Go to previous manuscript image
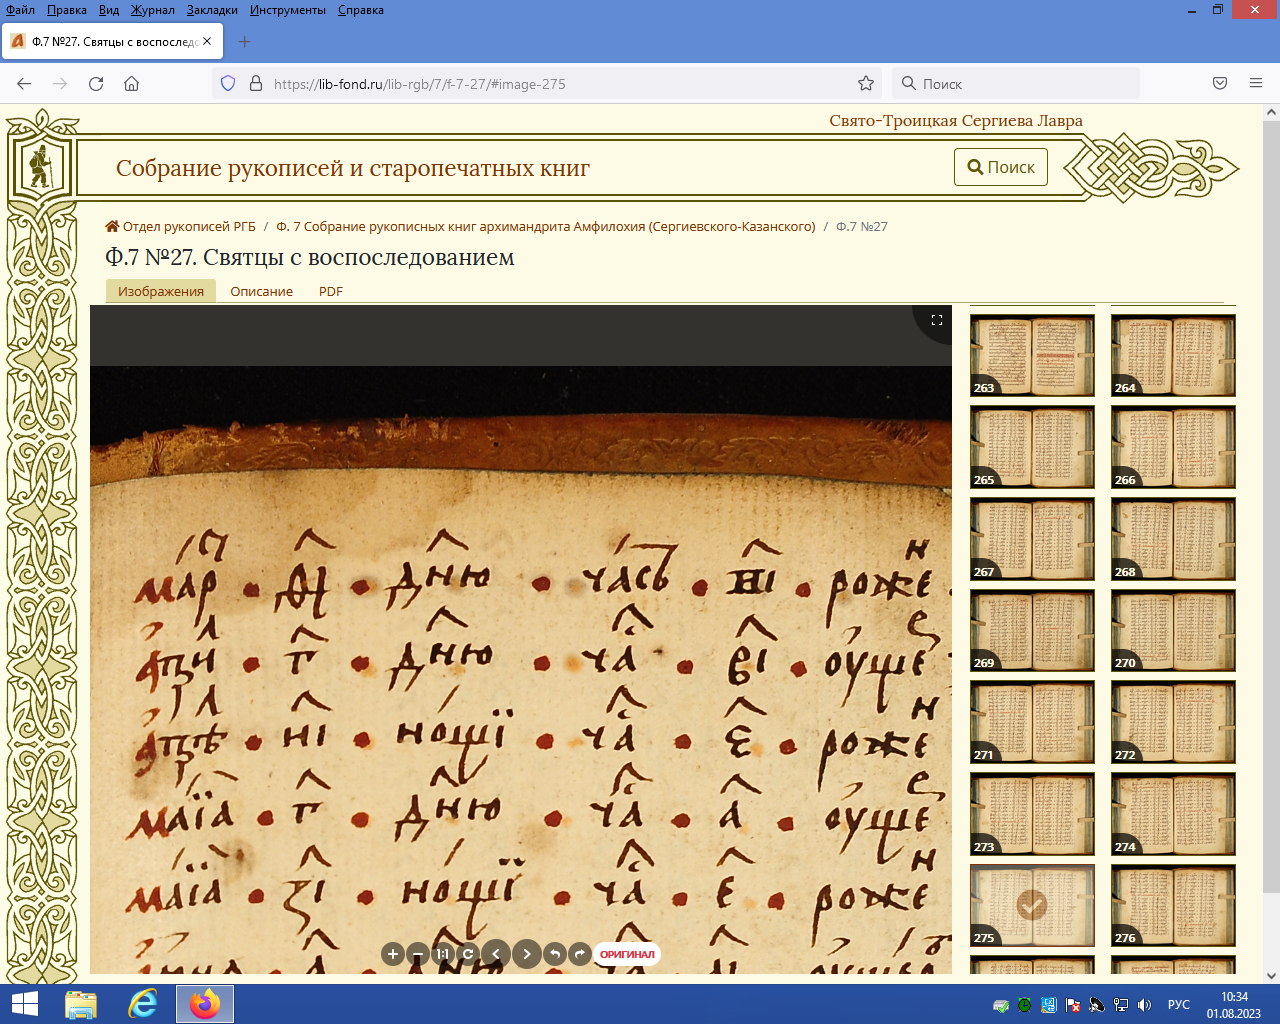 [496, 954]
